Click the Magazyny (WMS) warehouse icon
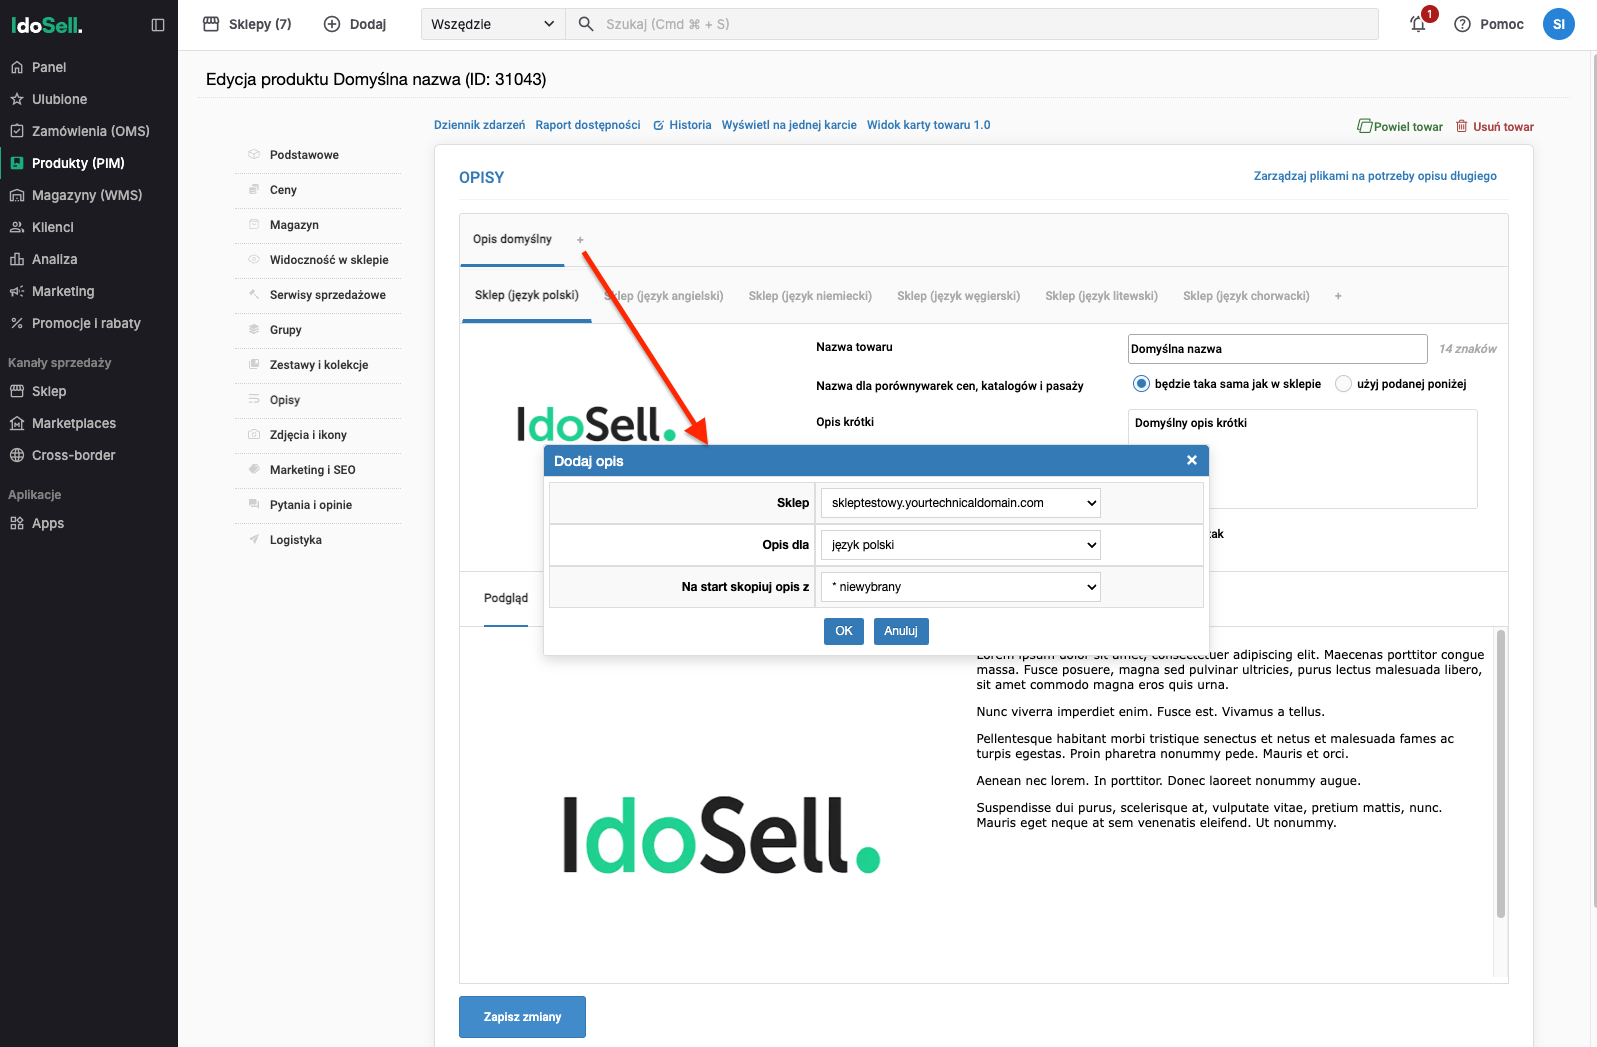Screen dimensions: 1597x1047 coord(17,195)
